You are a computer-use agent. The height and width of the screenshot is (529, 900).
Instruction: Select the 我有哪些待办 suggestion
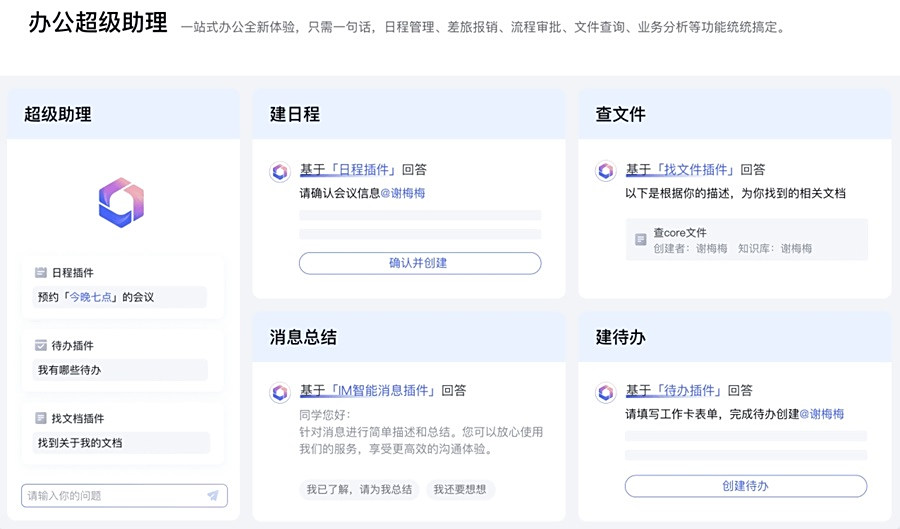pos(70,370)
